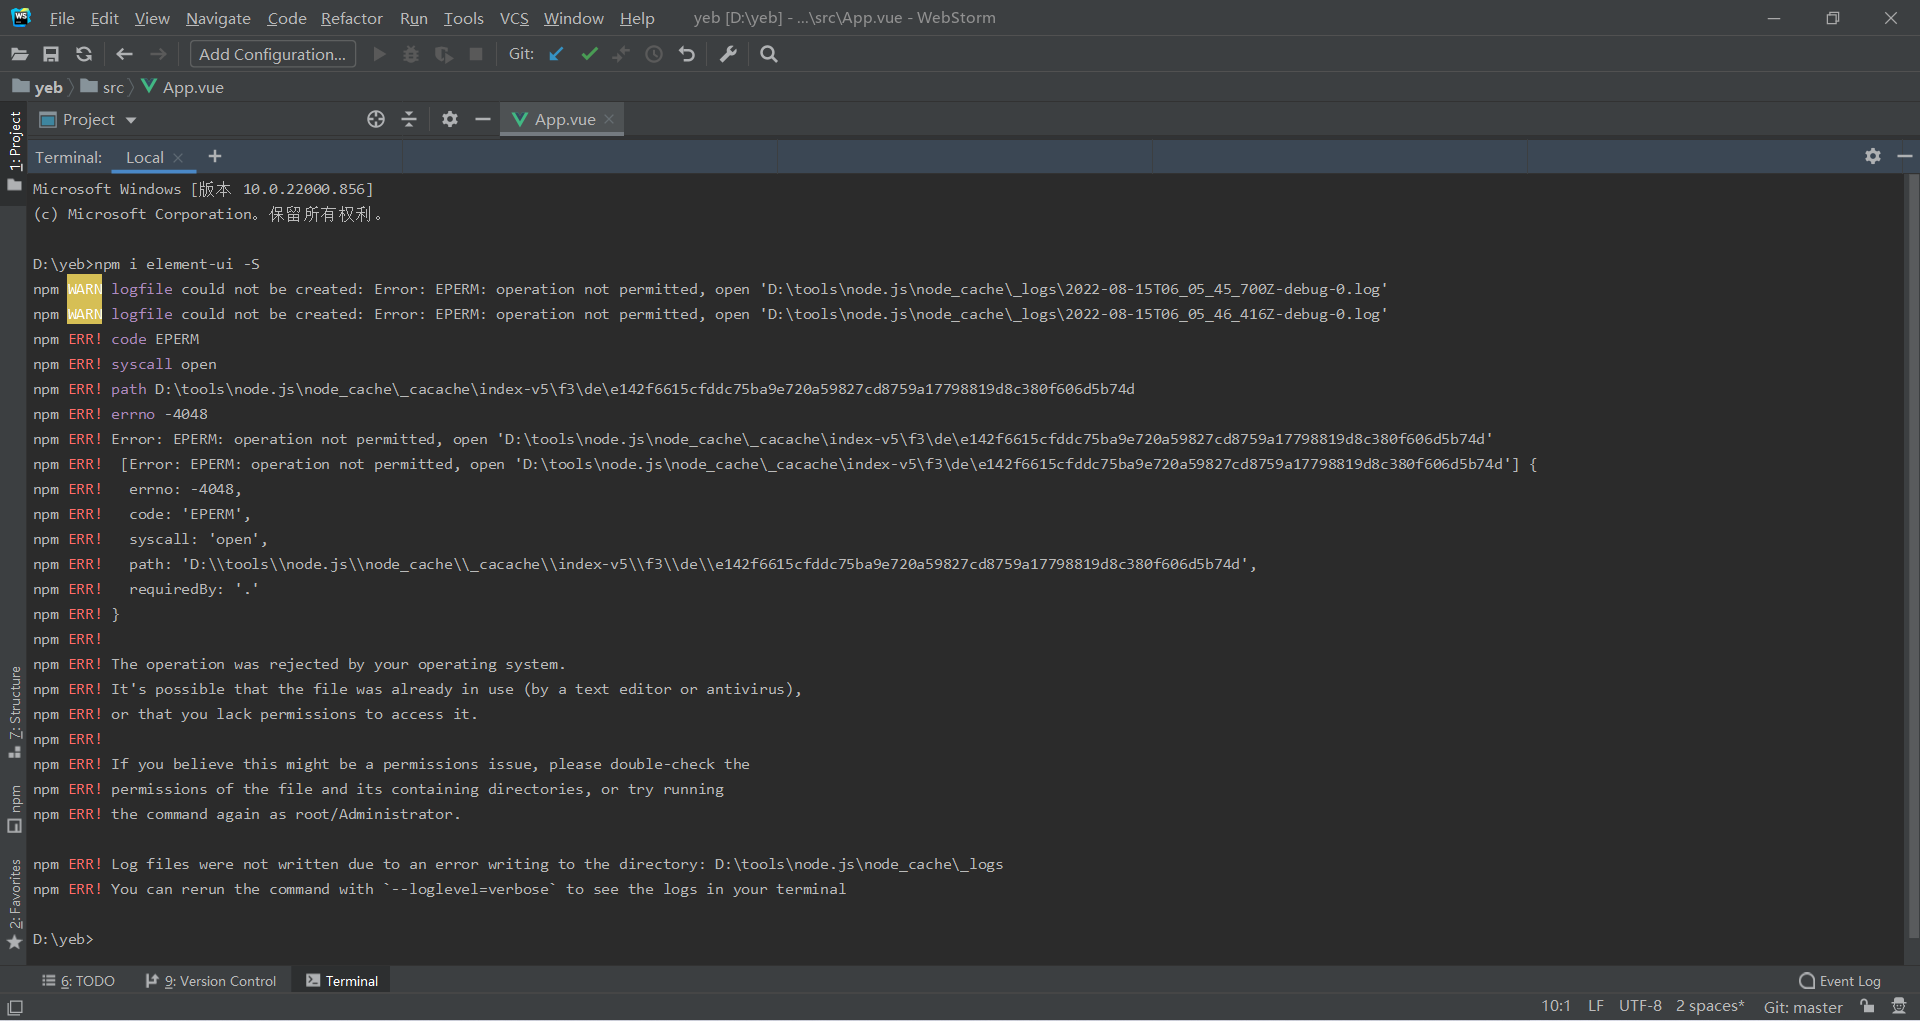Click the D:\yeb> terminal prompt line
The height and width of the screenshot is (1021, 1920).
tap(62, 939)
